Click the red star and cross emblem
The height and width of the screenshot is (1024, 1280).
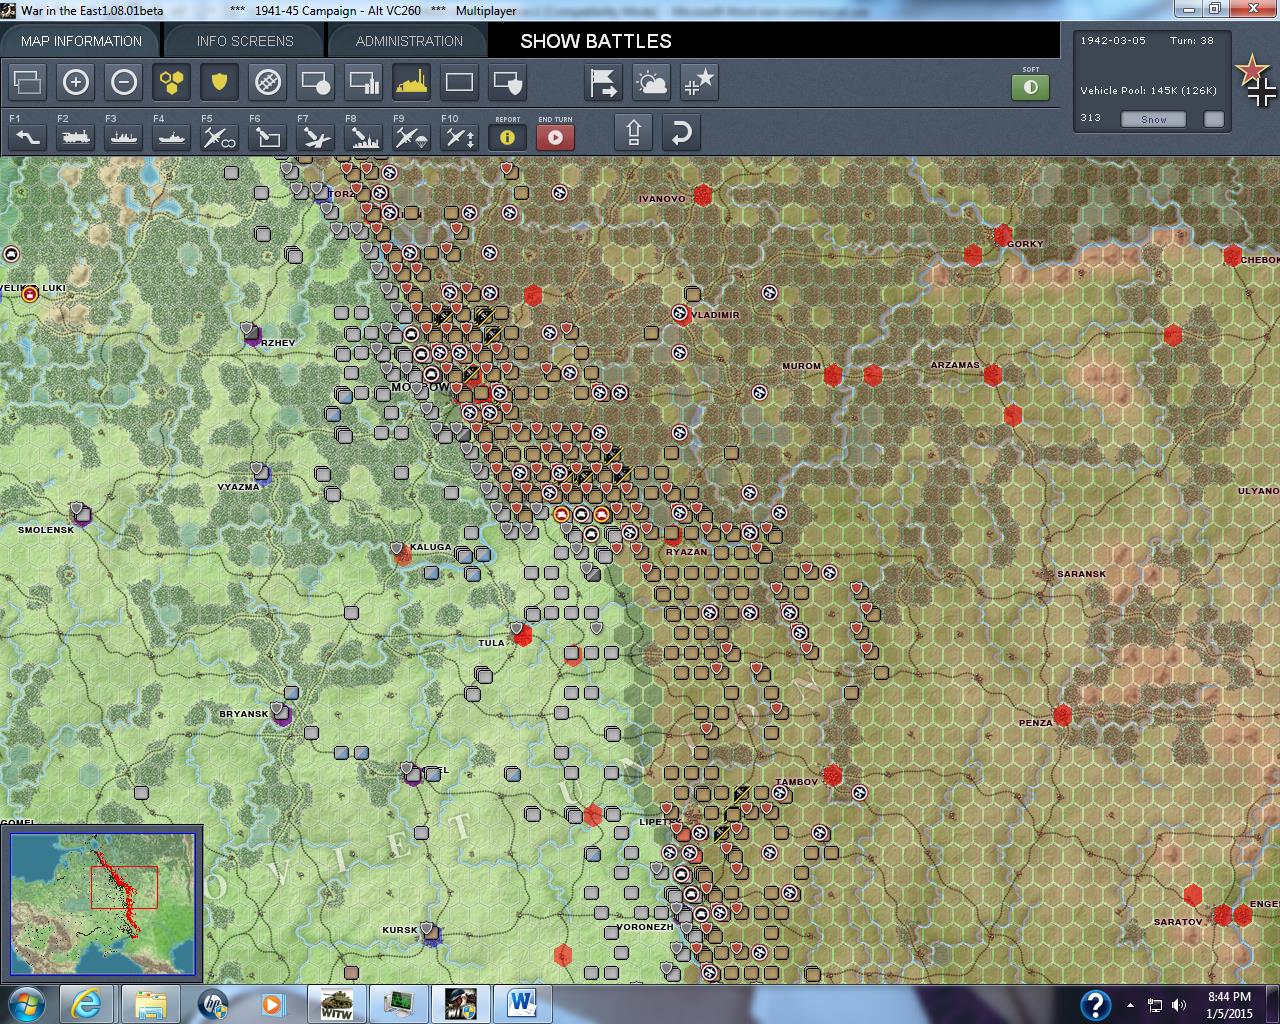(x=1256, y=80)
